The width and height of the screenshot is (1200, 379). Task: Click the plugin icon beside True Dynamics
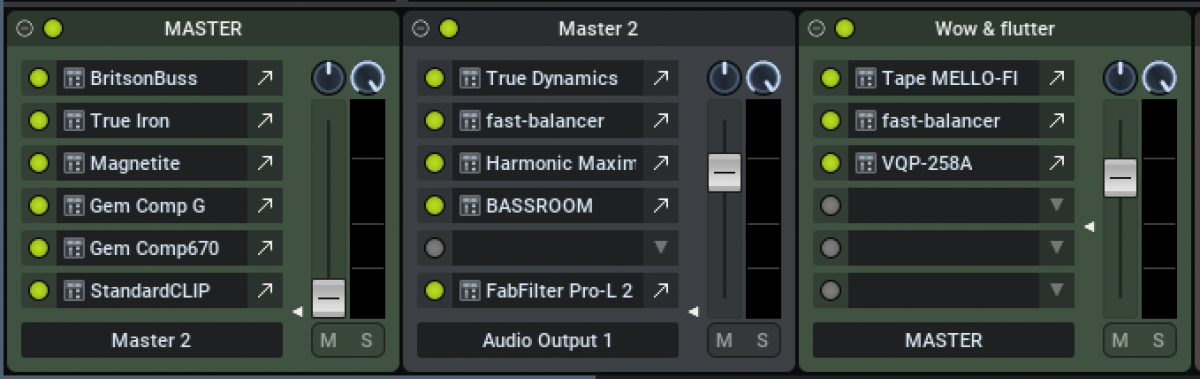click(x=469, y=78)
